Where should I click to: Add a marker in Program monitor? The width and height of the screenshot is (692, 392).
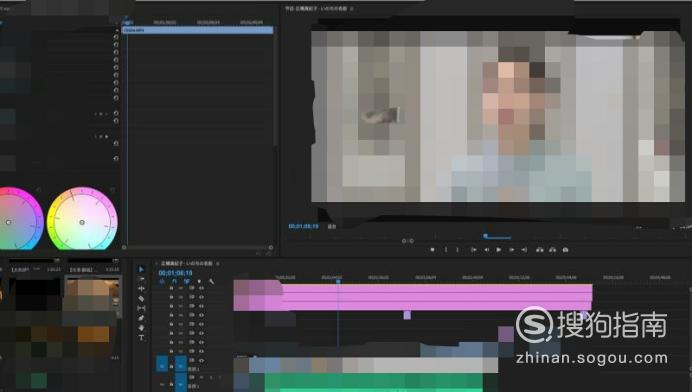click(x=432, y=250)
